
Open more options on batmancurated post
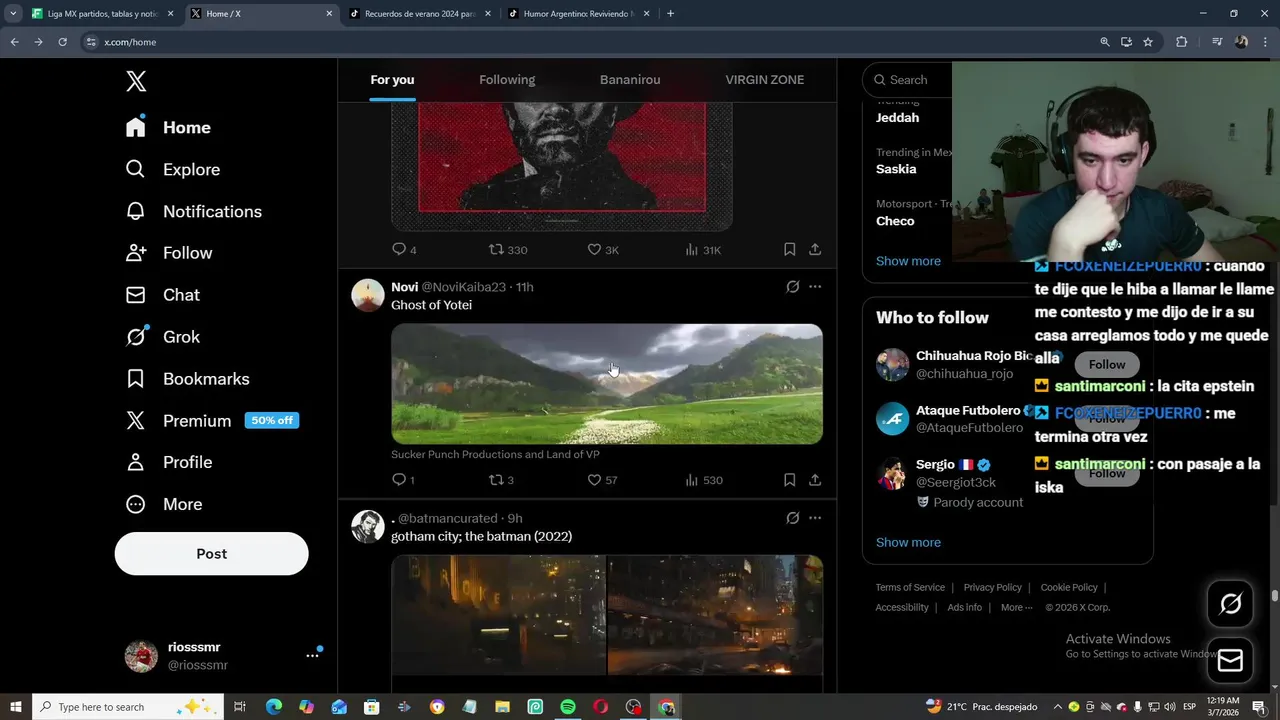point(815,518)
